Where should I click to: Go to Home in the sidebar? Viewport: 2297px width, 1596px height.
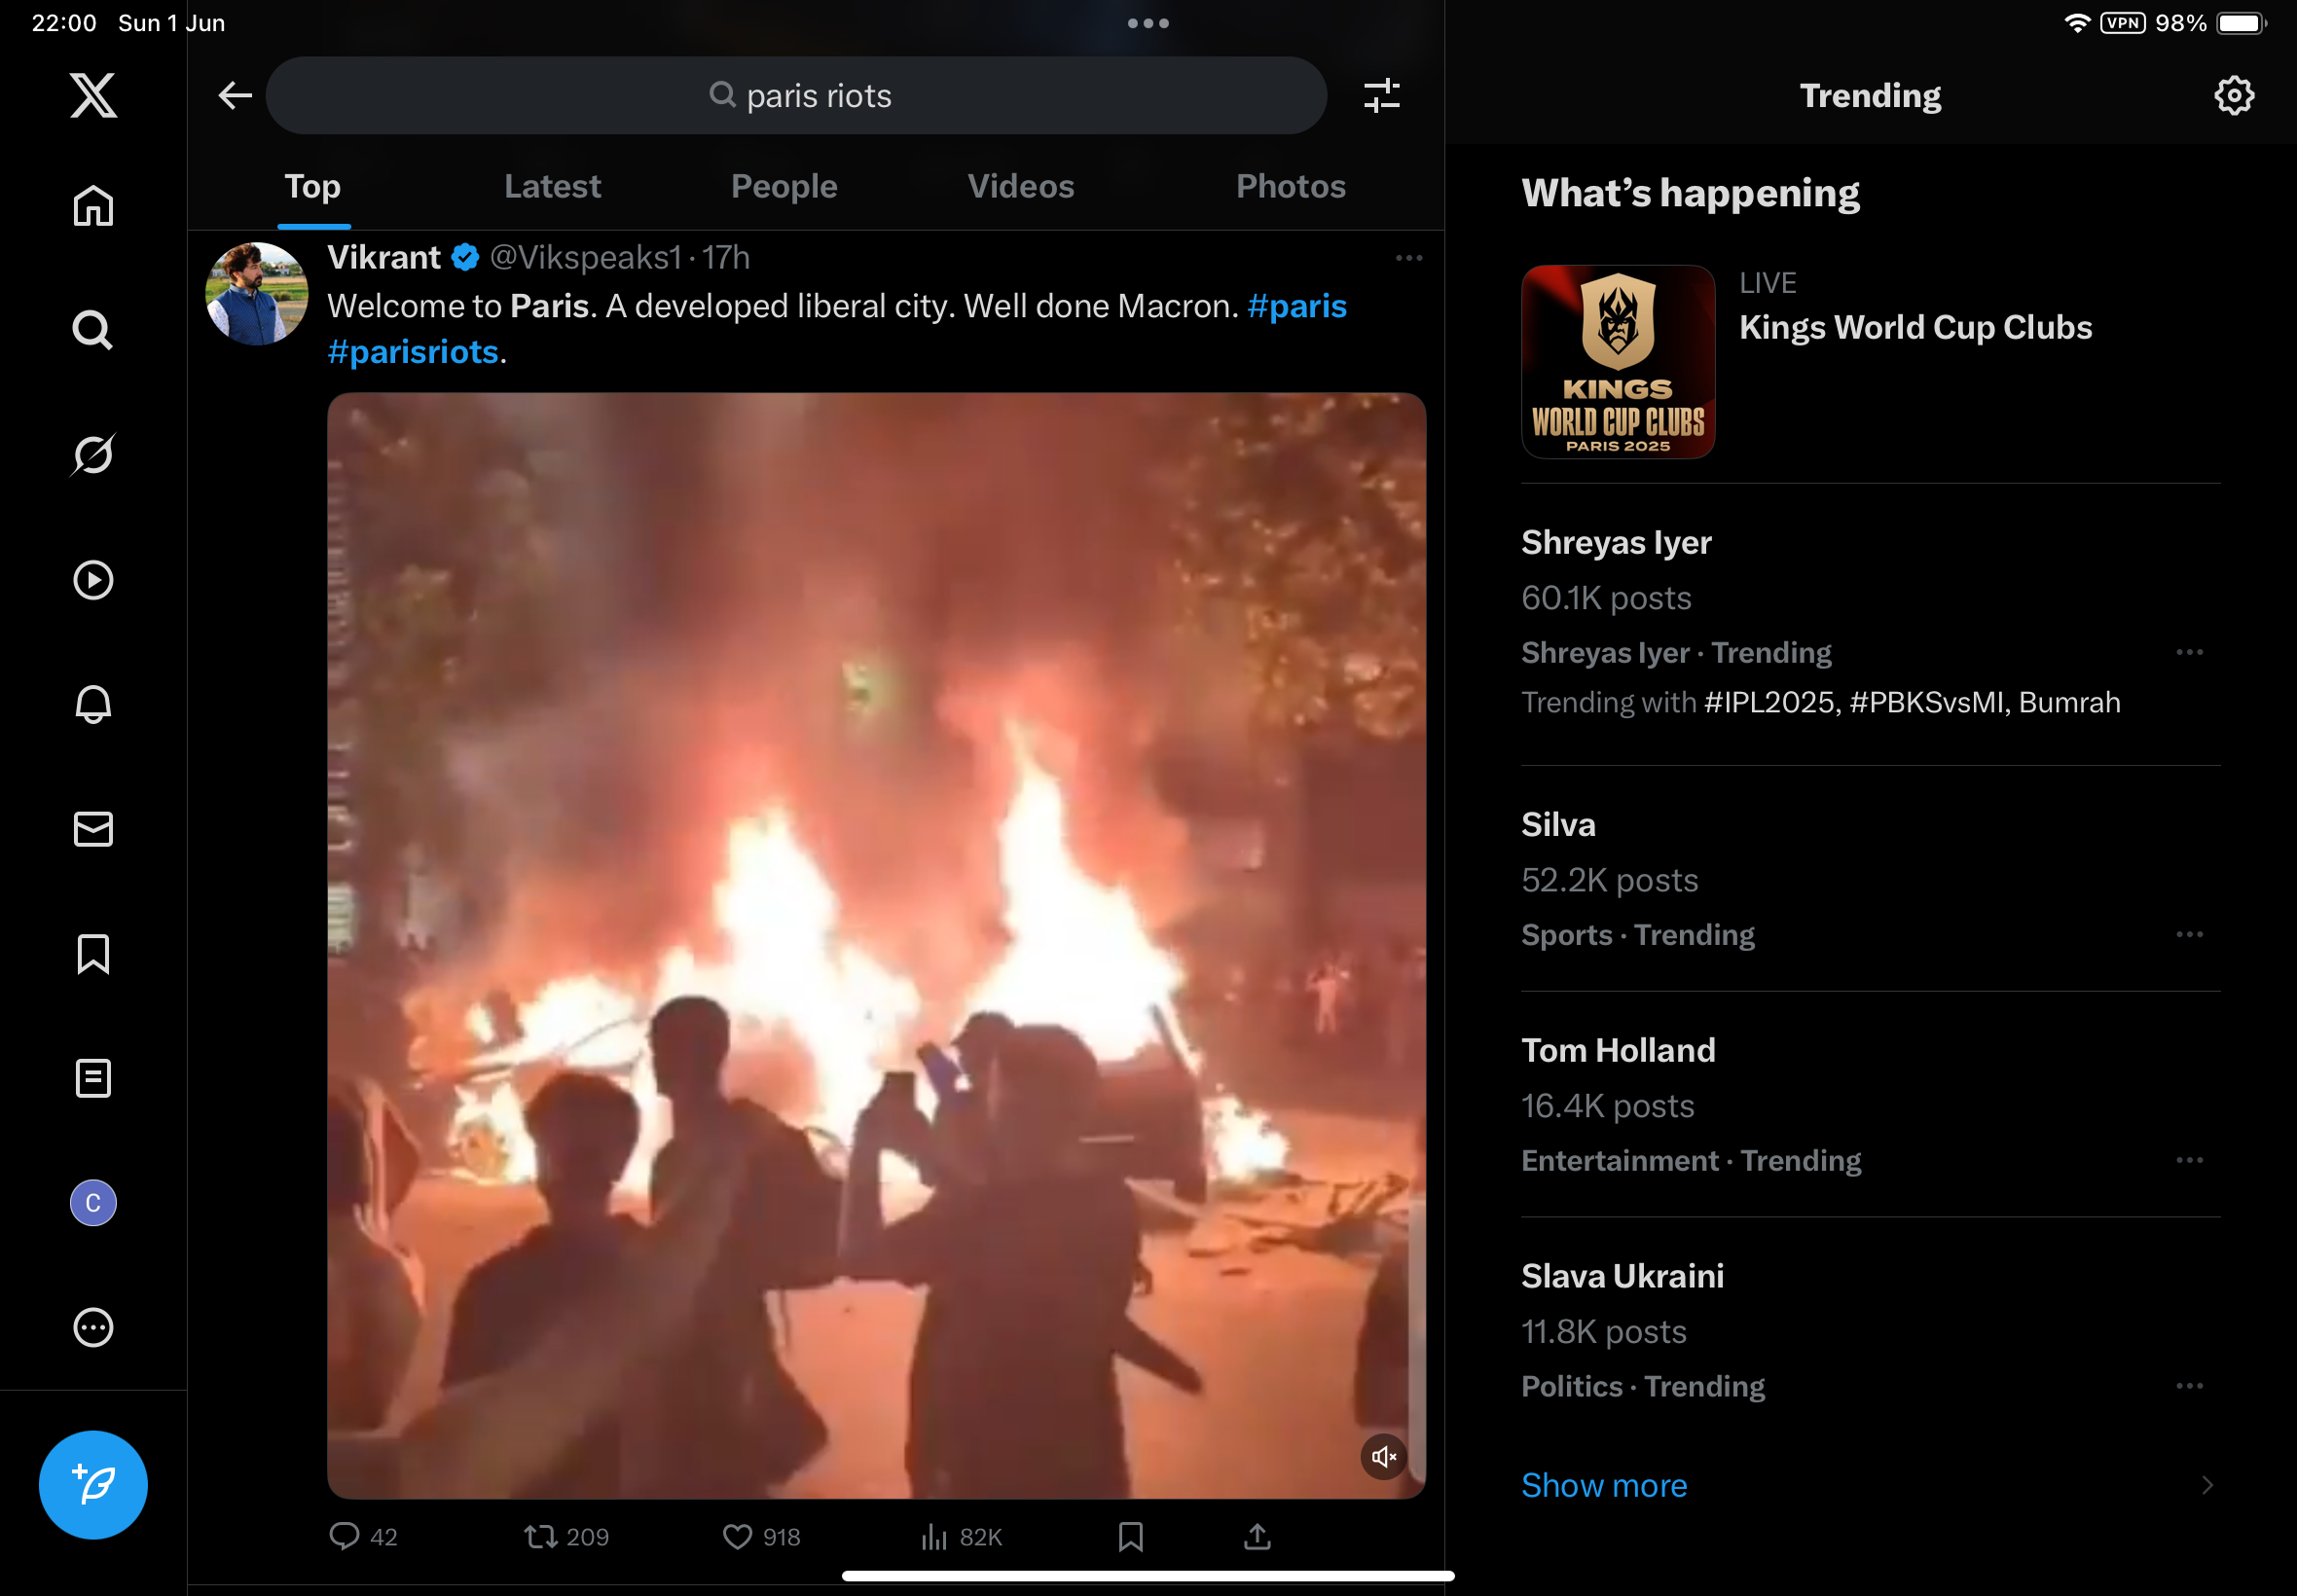pos(93,206)
